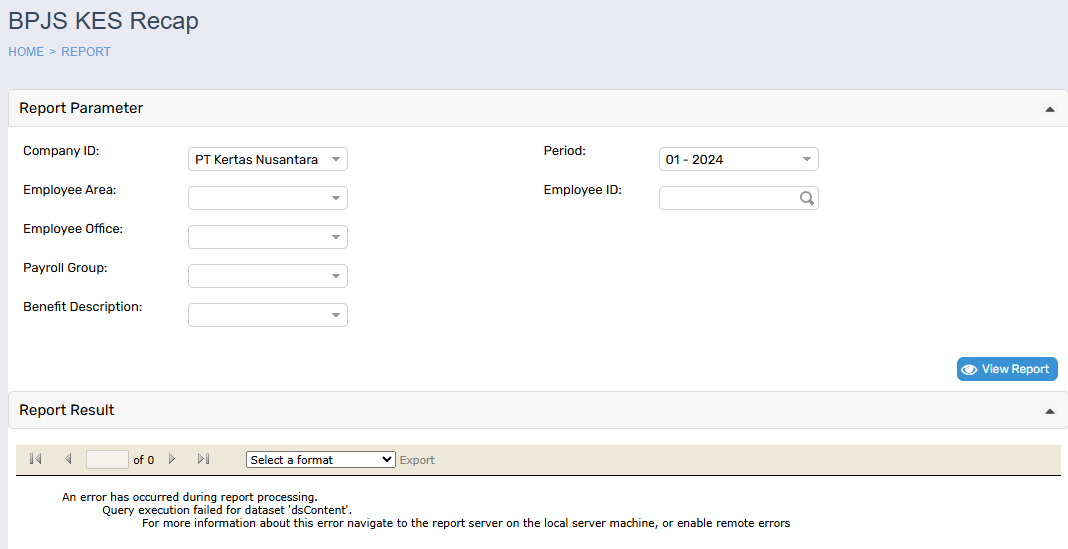Focus the current page number field
The width and height of the screenshot is (1068, 549).
[107, 460]
